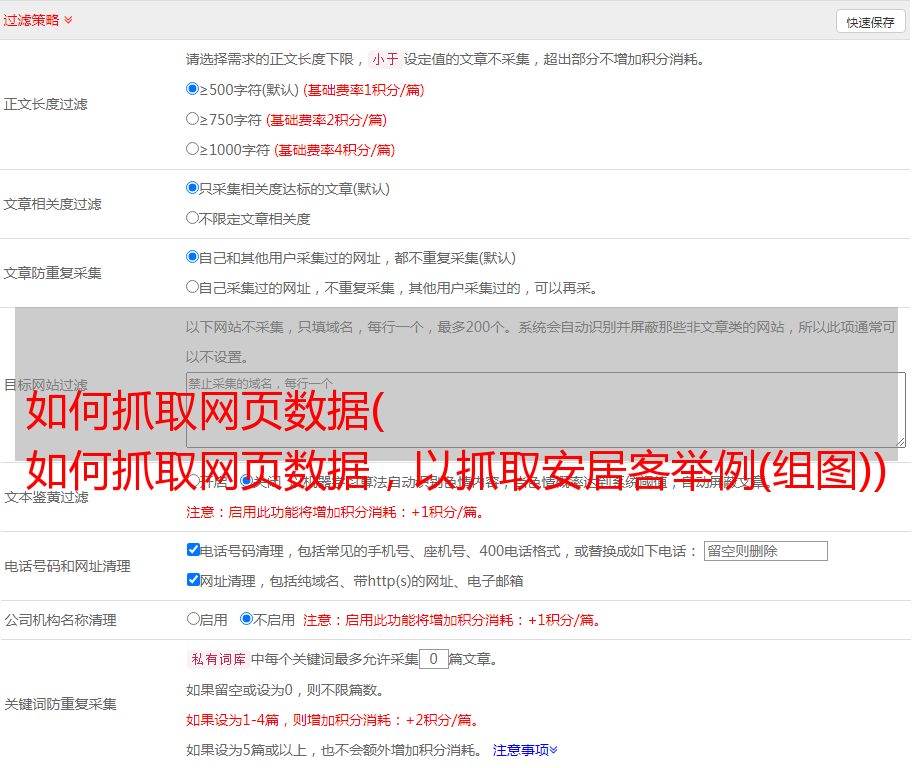The image size is (912, 768).
Task: Click the 快速保存 quick save button
Action: point(870,22)
